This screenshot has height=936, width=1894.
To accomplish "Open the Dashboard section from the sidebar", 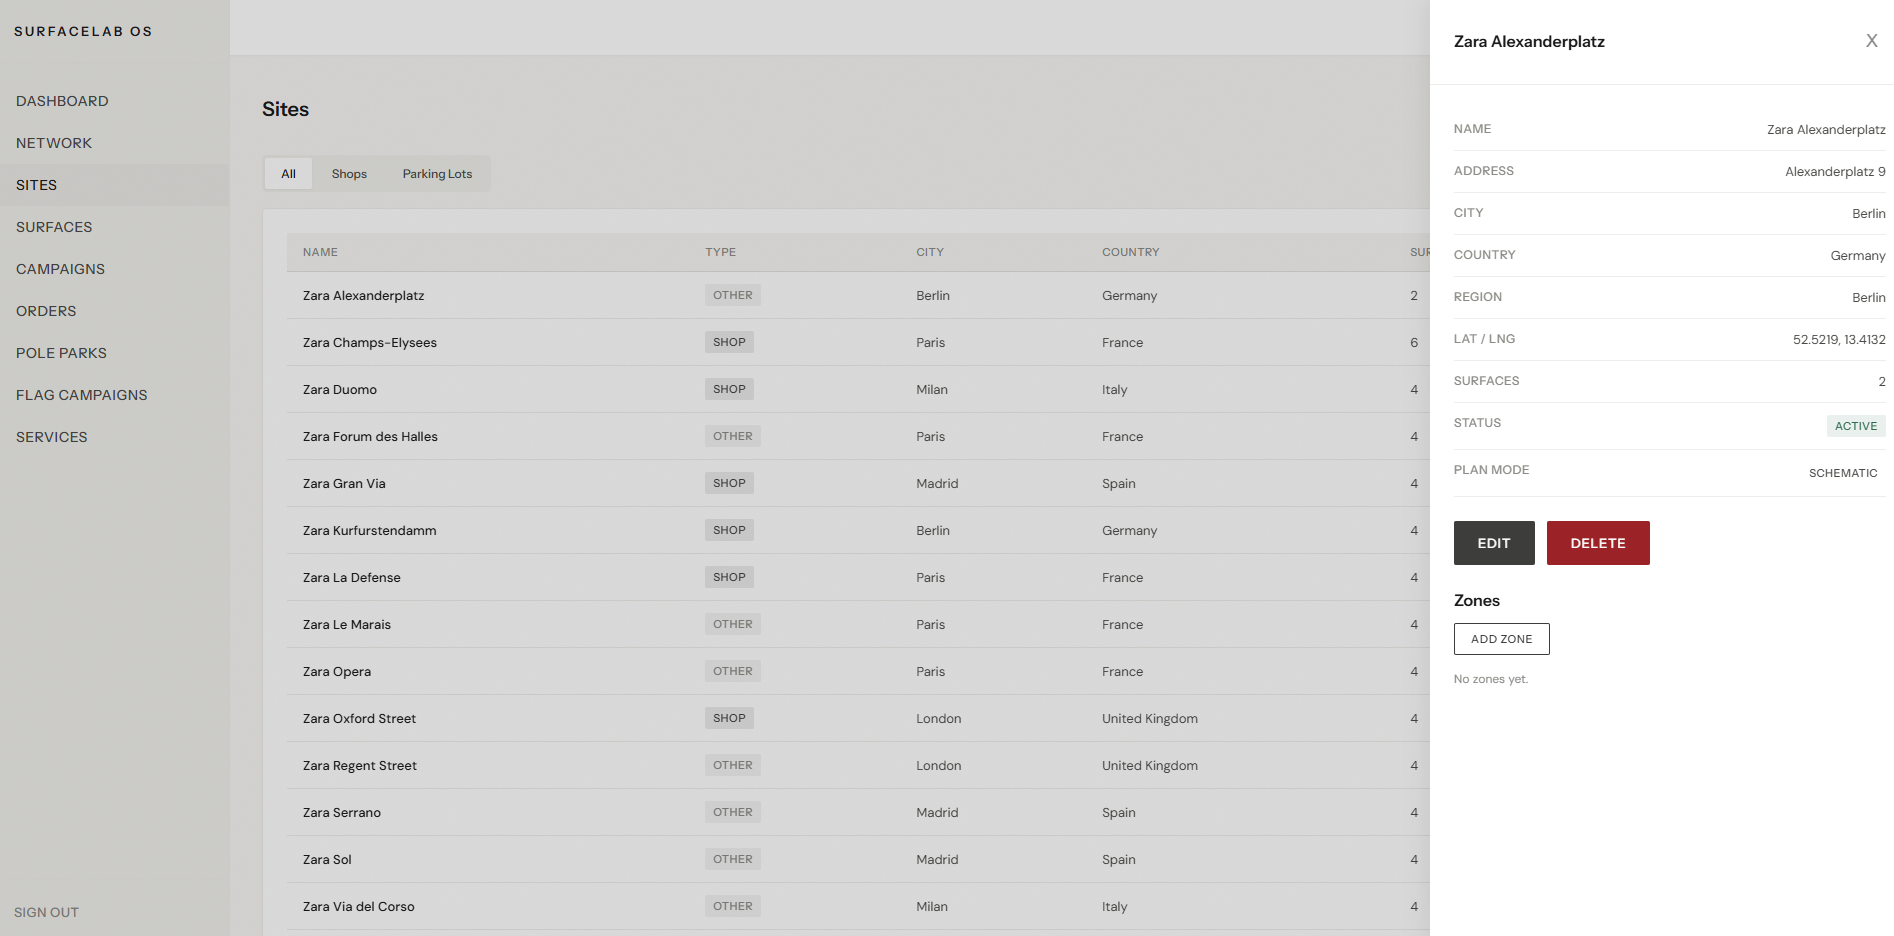I will [x=62, y=101].
